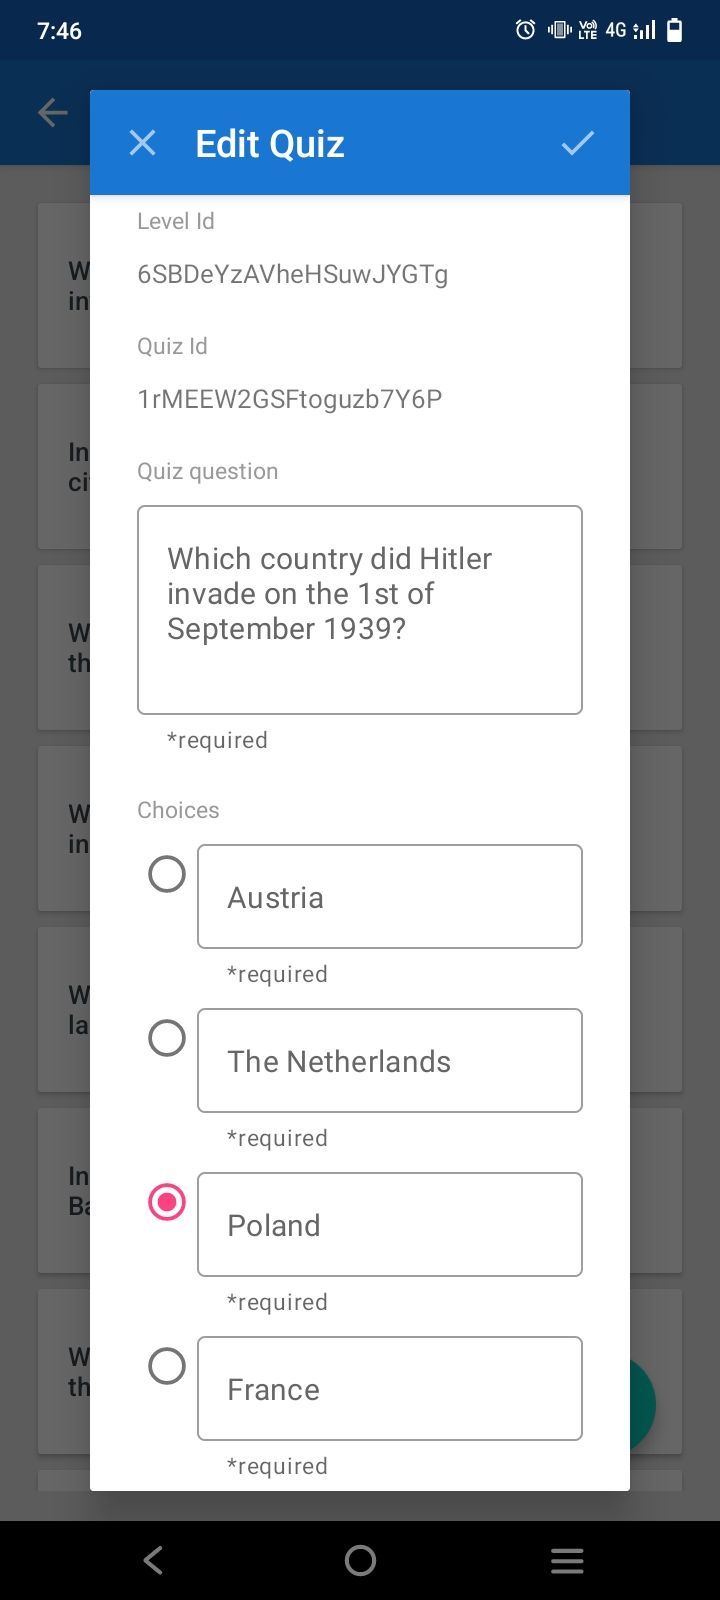Close the Edit Quiz dialog with X

[x=143, y=143]
